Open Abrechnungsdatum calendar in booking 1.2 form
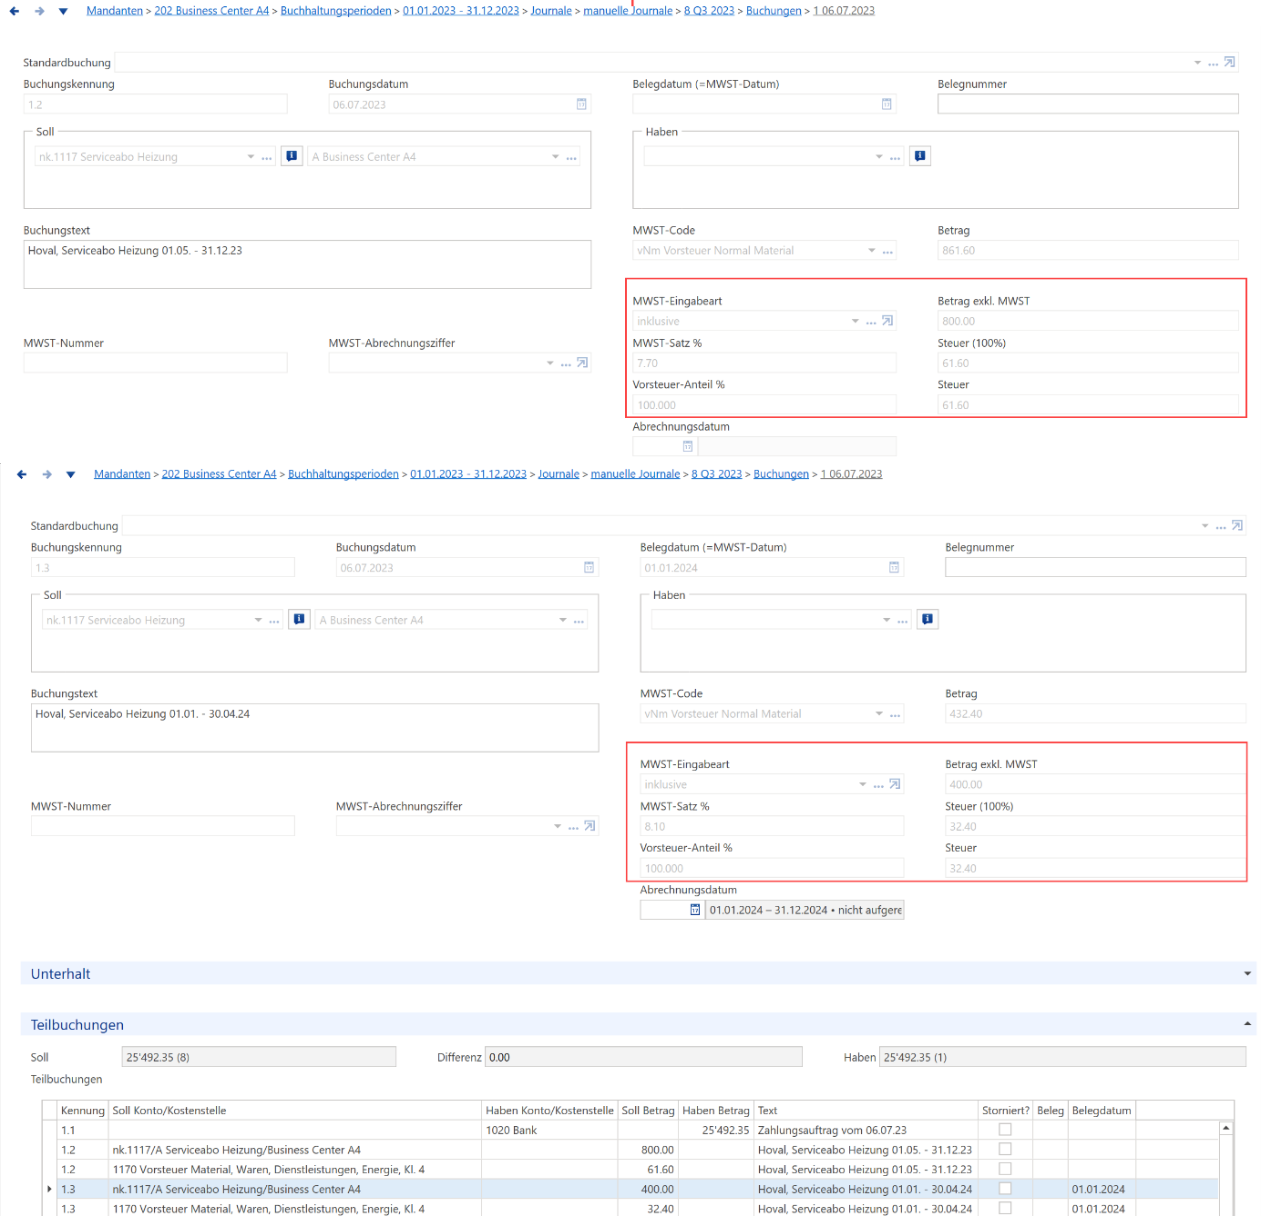The image size is (1261, 1216). point(688,446)
